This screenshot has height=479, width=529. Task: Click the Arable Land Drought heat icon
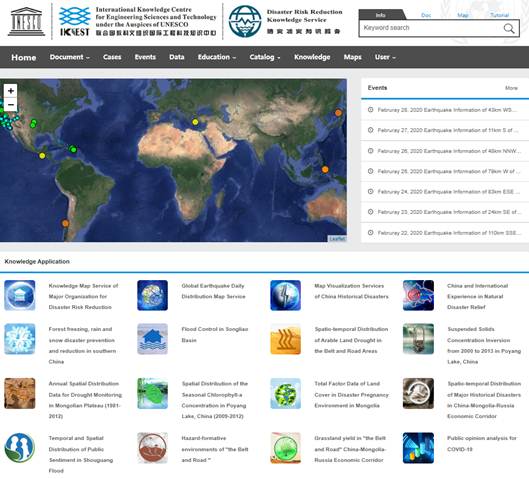click(285, 339)
